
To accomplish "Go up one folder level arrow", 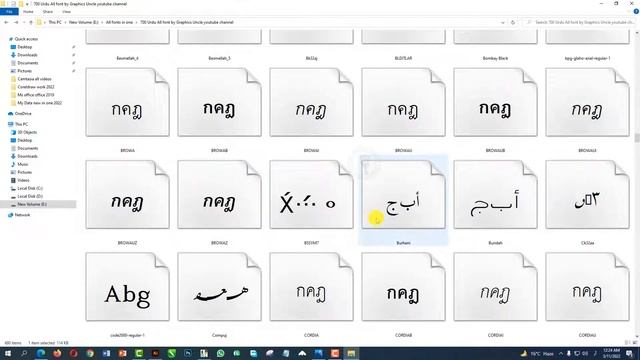I will [31, 22].
